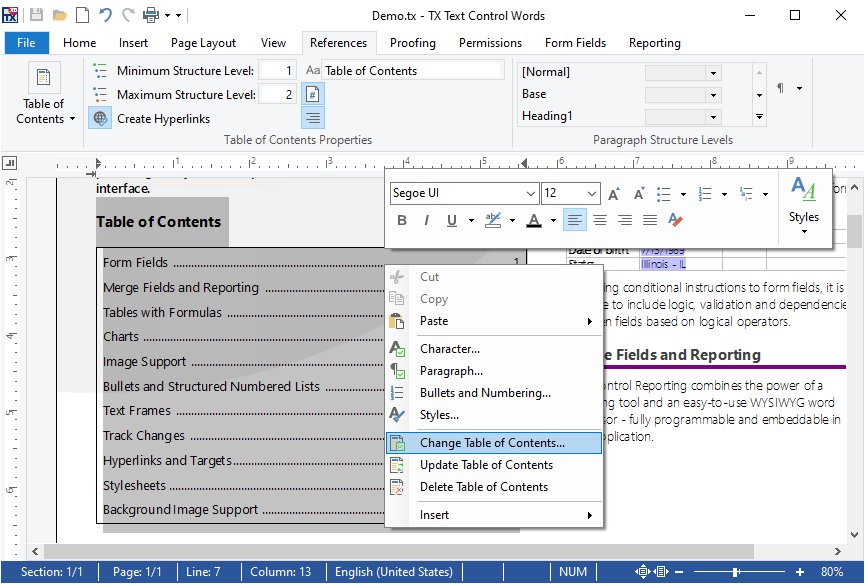Viewport: 865px width, 584px height.
Task: Click the Table of Contents title text field
Action: tap(412, 71)
